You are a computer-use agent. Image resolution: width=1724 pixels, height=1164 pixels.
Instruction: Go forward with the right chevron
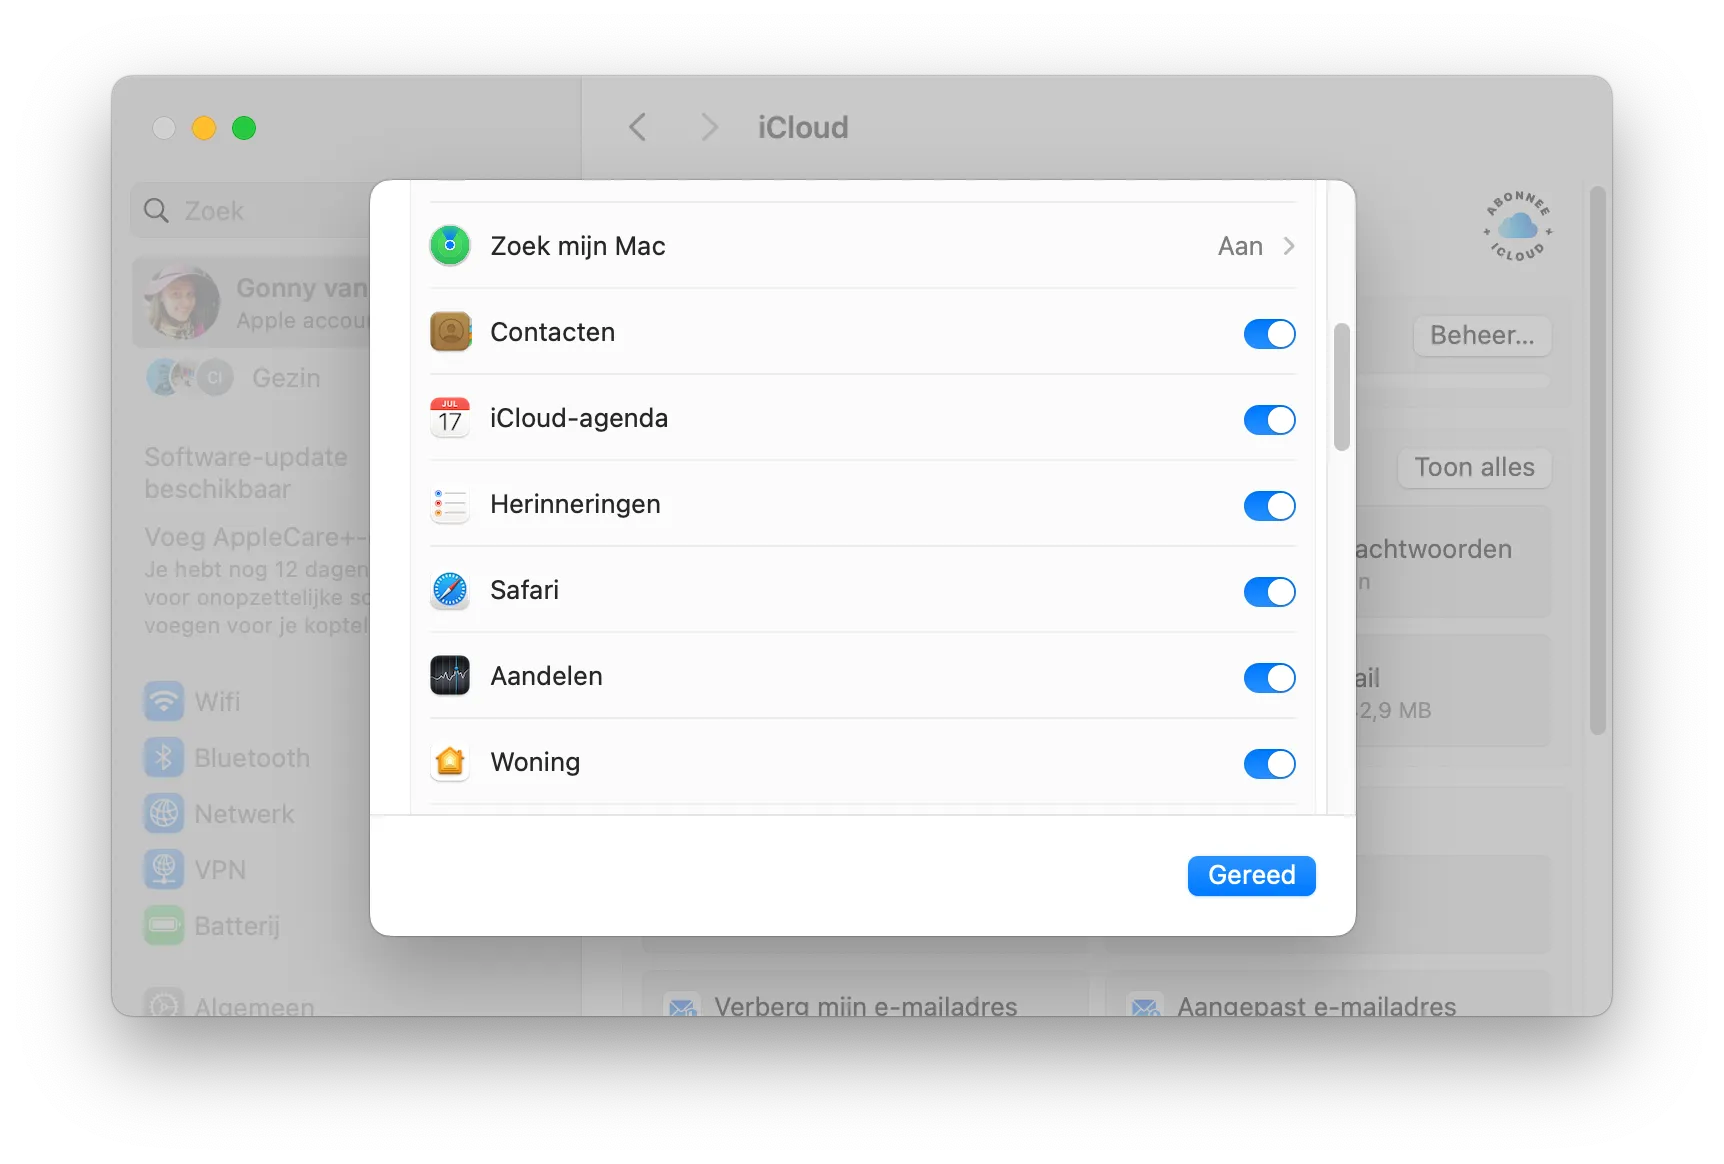(x=709, y=127)
